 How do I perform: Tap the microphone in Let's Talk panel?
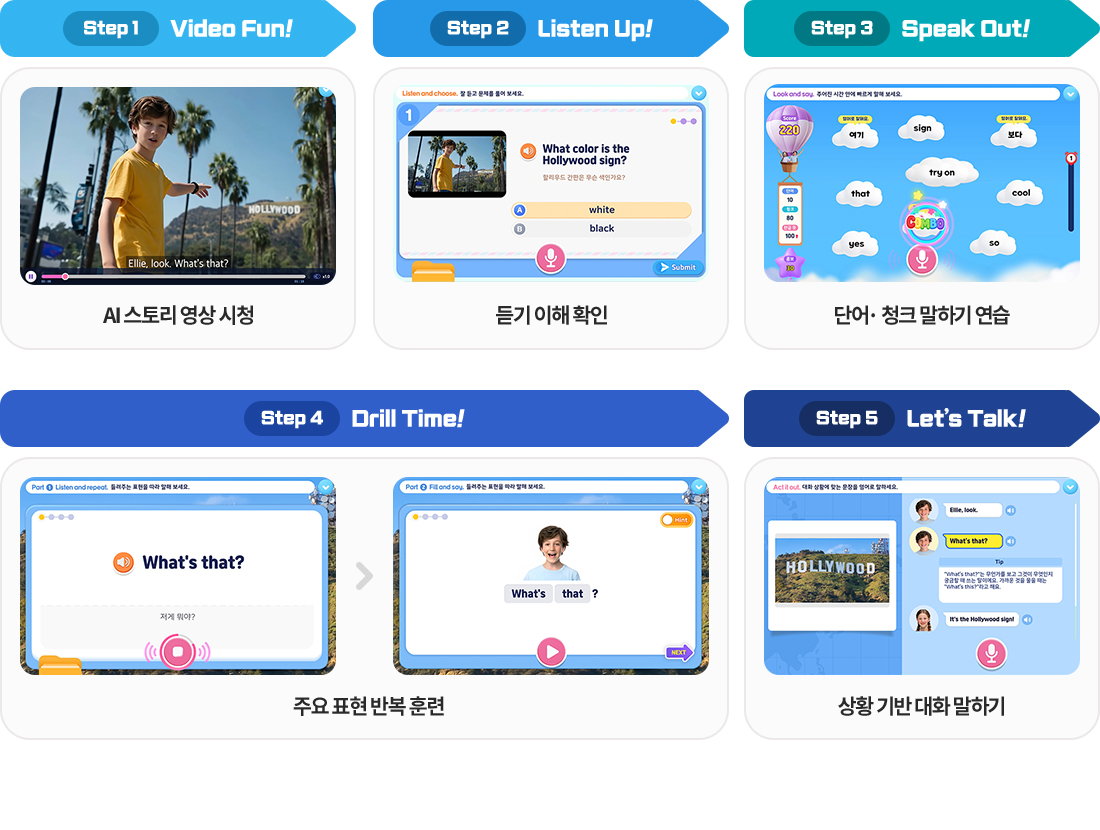point(991,654)
